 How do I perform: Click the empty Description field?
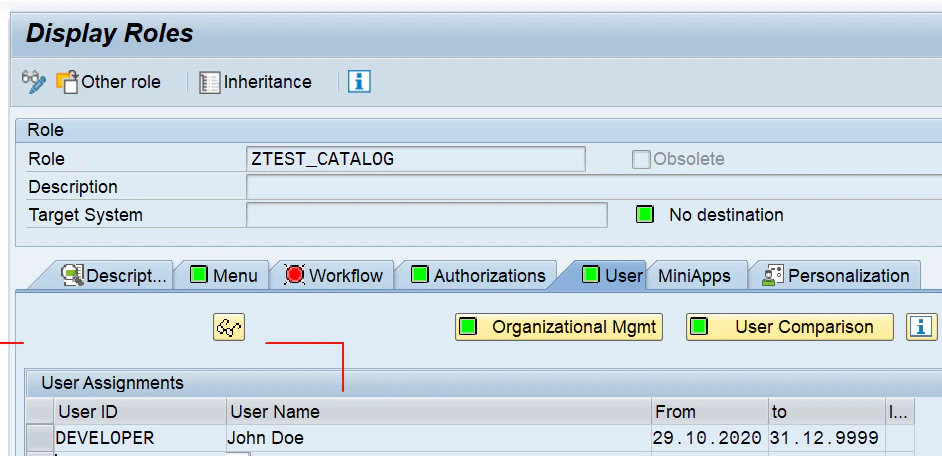pyautogui.click(x=594, y=187)
